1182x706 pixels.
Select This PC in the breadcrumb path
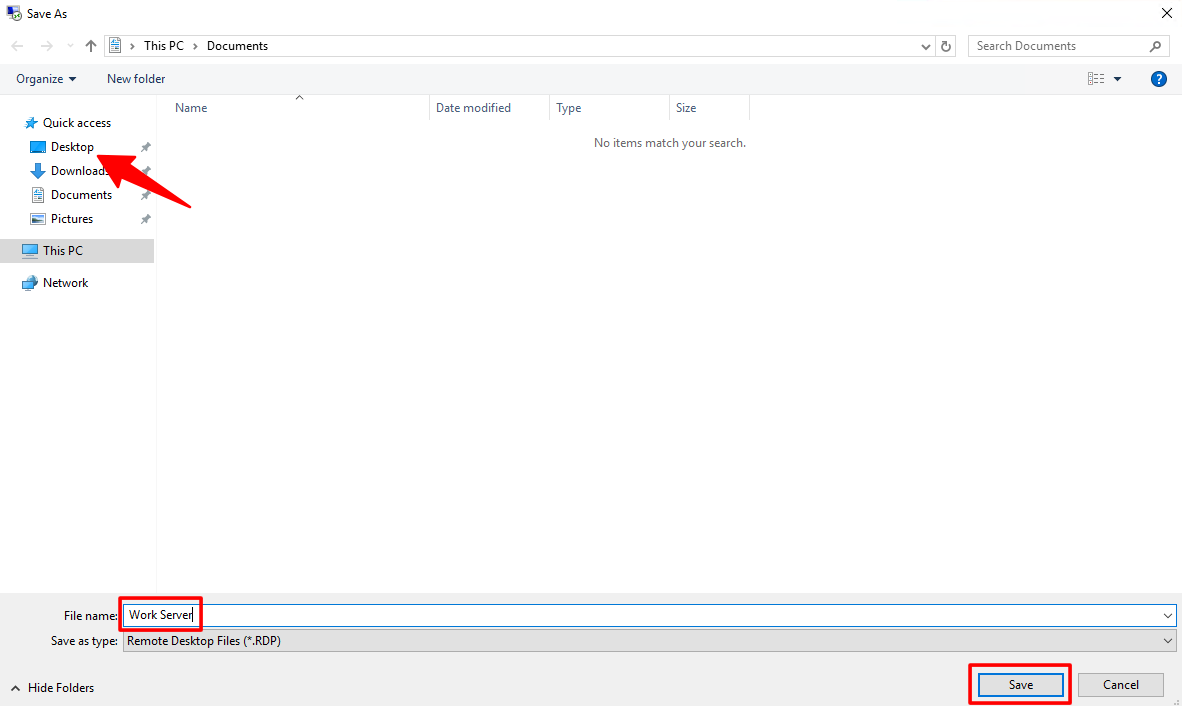pyautogui.click(x=163, y=45)
